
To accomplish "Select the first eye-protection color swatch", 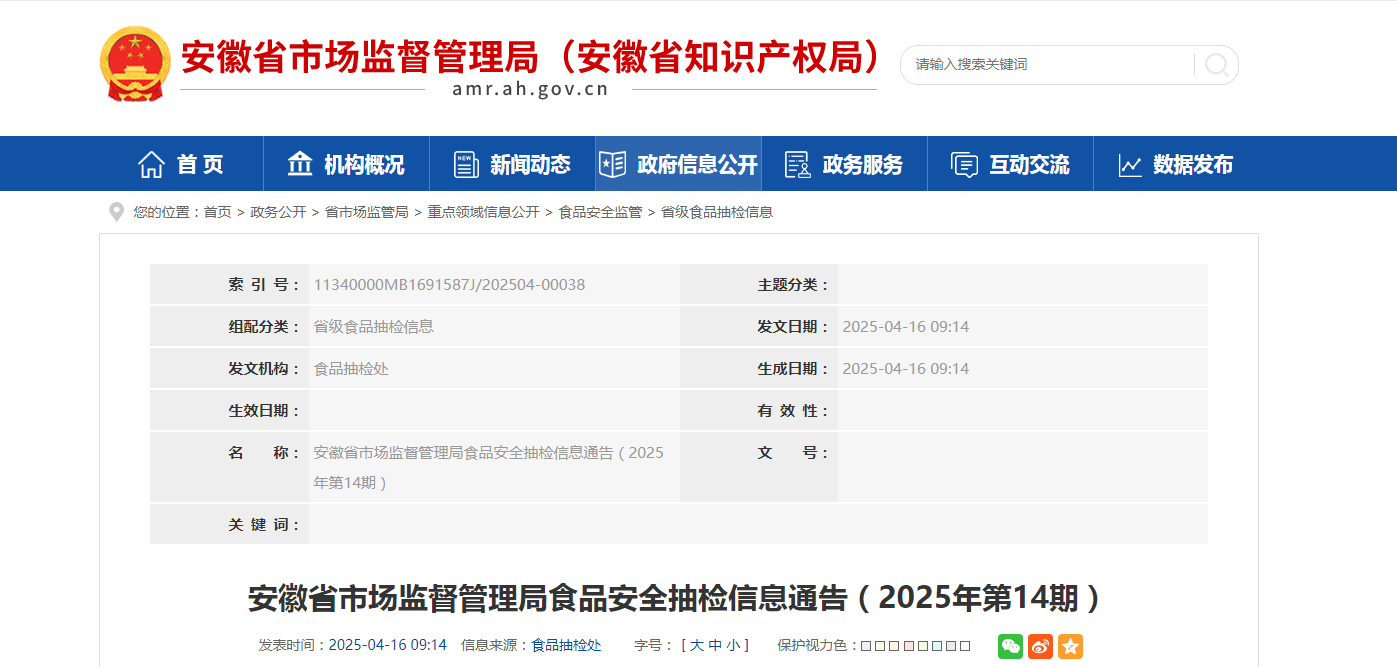I will (x=866, y=646).
